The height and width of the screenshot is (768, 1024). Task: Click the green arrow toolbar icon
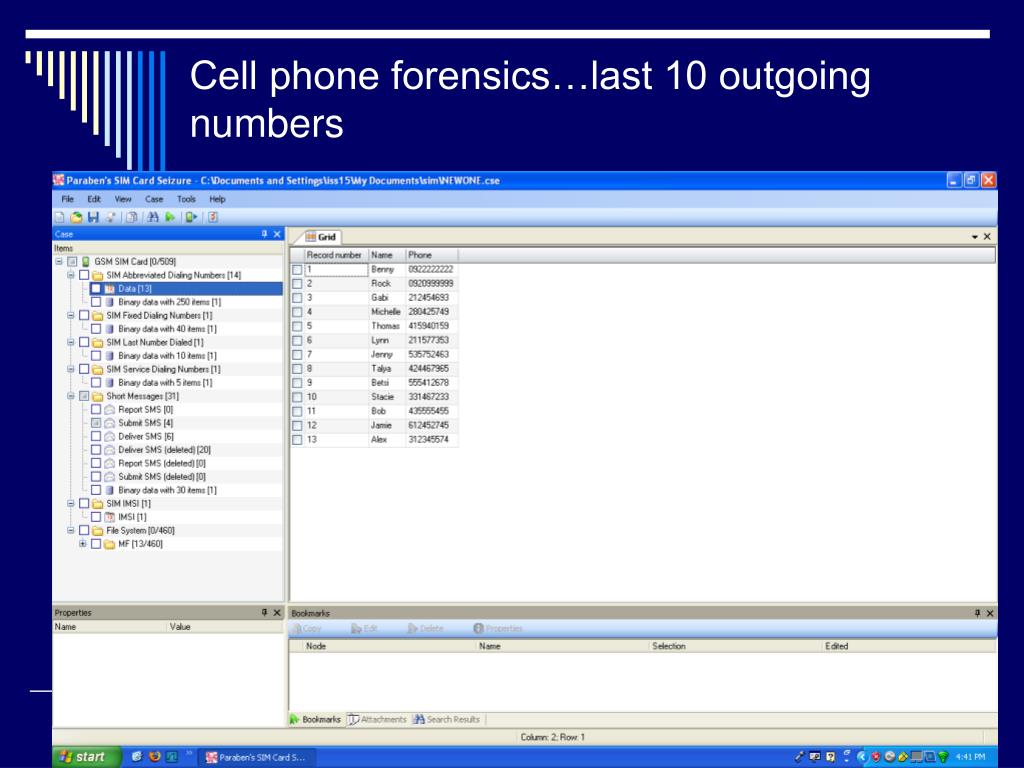click(x=170, y=217)
